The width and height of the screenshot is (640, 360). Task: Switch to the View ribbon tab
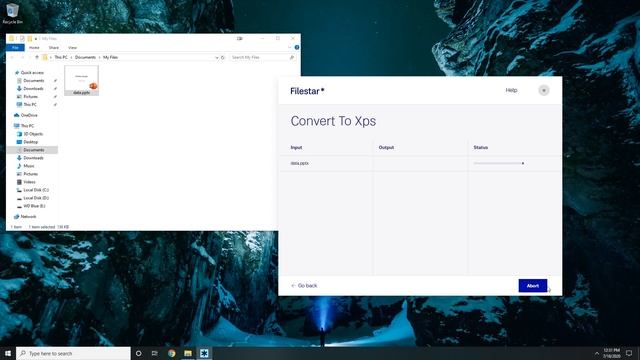coord(72,48)
